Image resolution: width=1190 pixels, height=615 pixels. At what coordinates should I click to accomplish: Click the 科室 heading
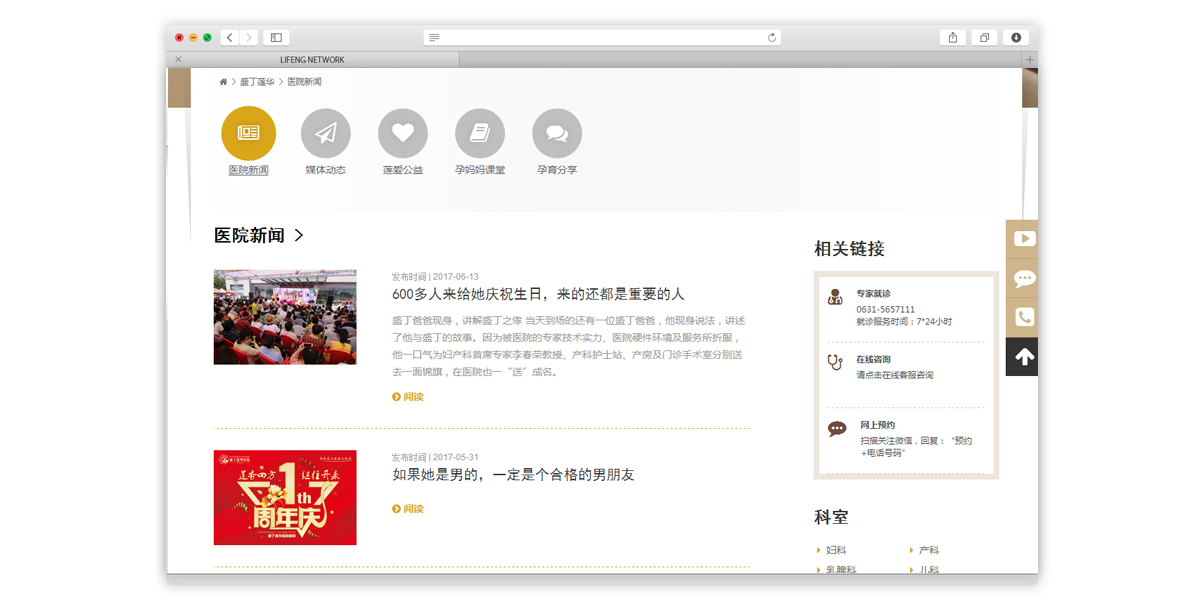[831, 518]
